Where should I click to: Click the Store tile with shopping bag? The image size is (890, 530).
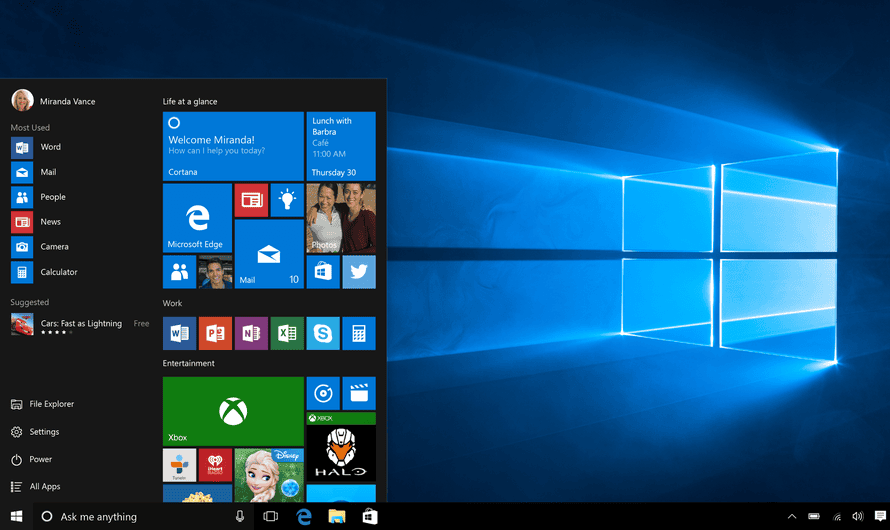(x=323, y=272)
